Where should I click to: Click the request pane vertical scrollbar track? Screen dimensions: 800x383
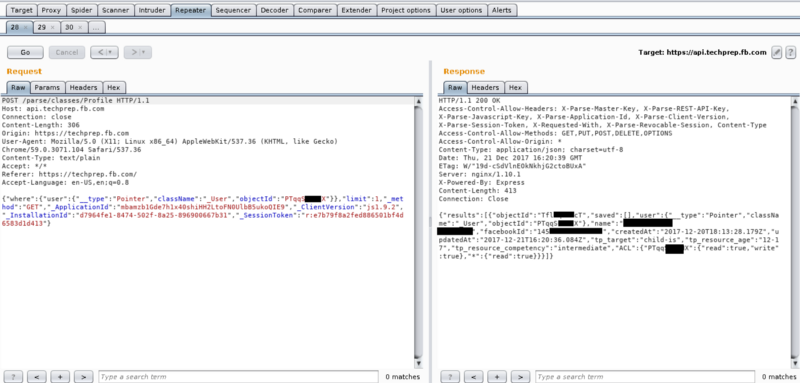(x=419, y=232)
